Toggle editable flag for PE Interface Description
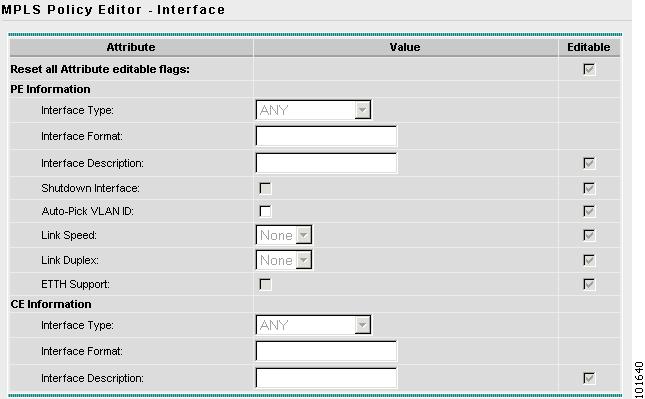This screenshot has width=645, height=399. 589,163
